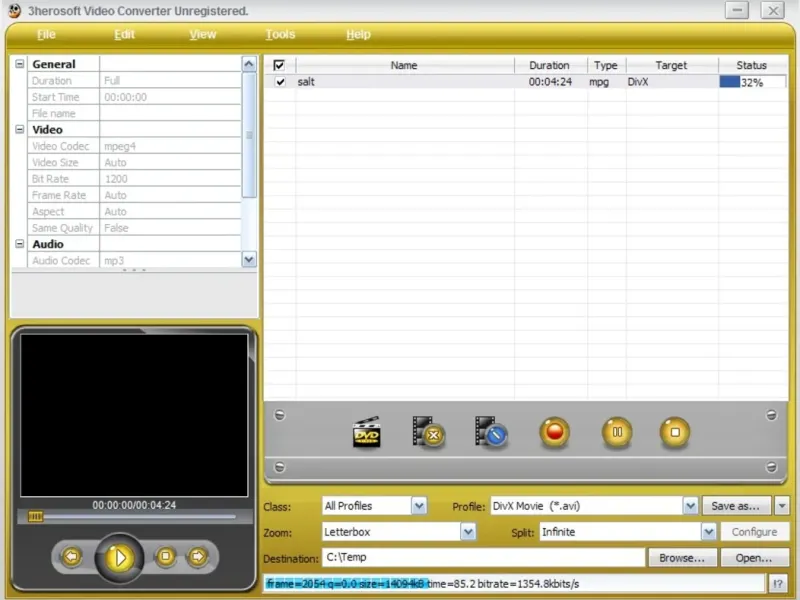Click the edit video filmstrip icon
800x600 pixels.
click(x=490, y=432)
